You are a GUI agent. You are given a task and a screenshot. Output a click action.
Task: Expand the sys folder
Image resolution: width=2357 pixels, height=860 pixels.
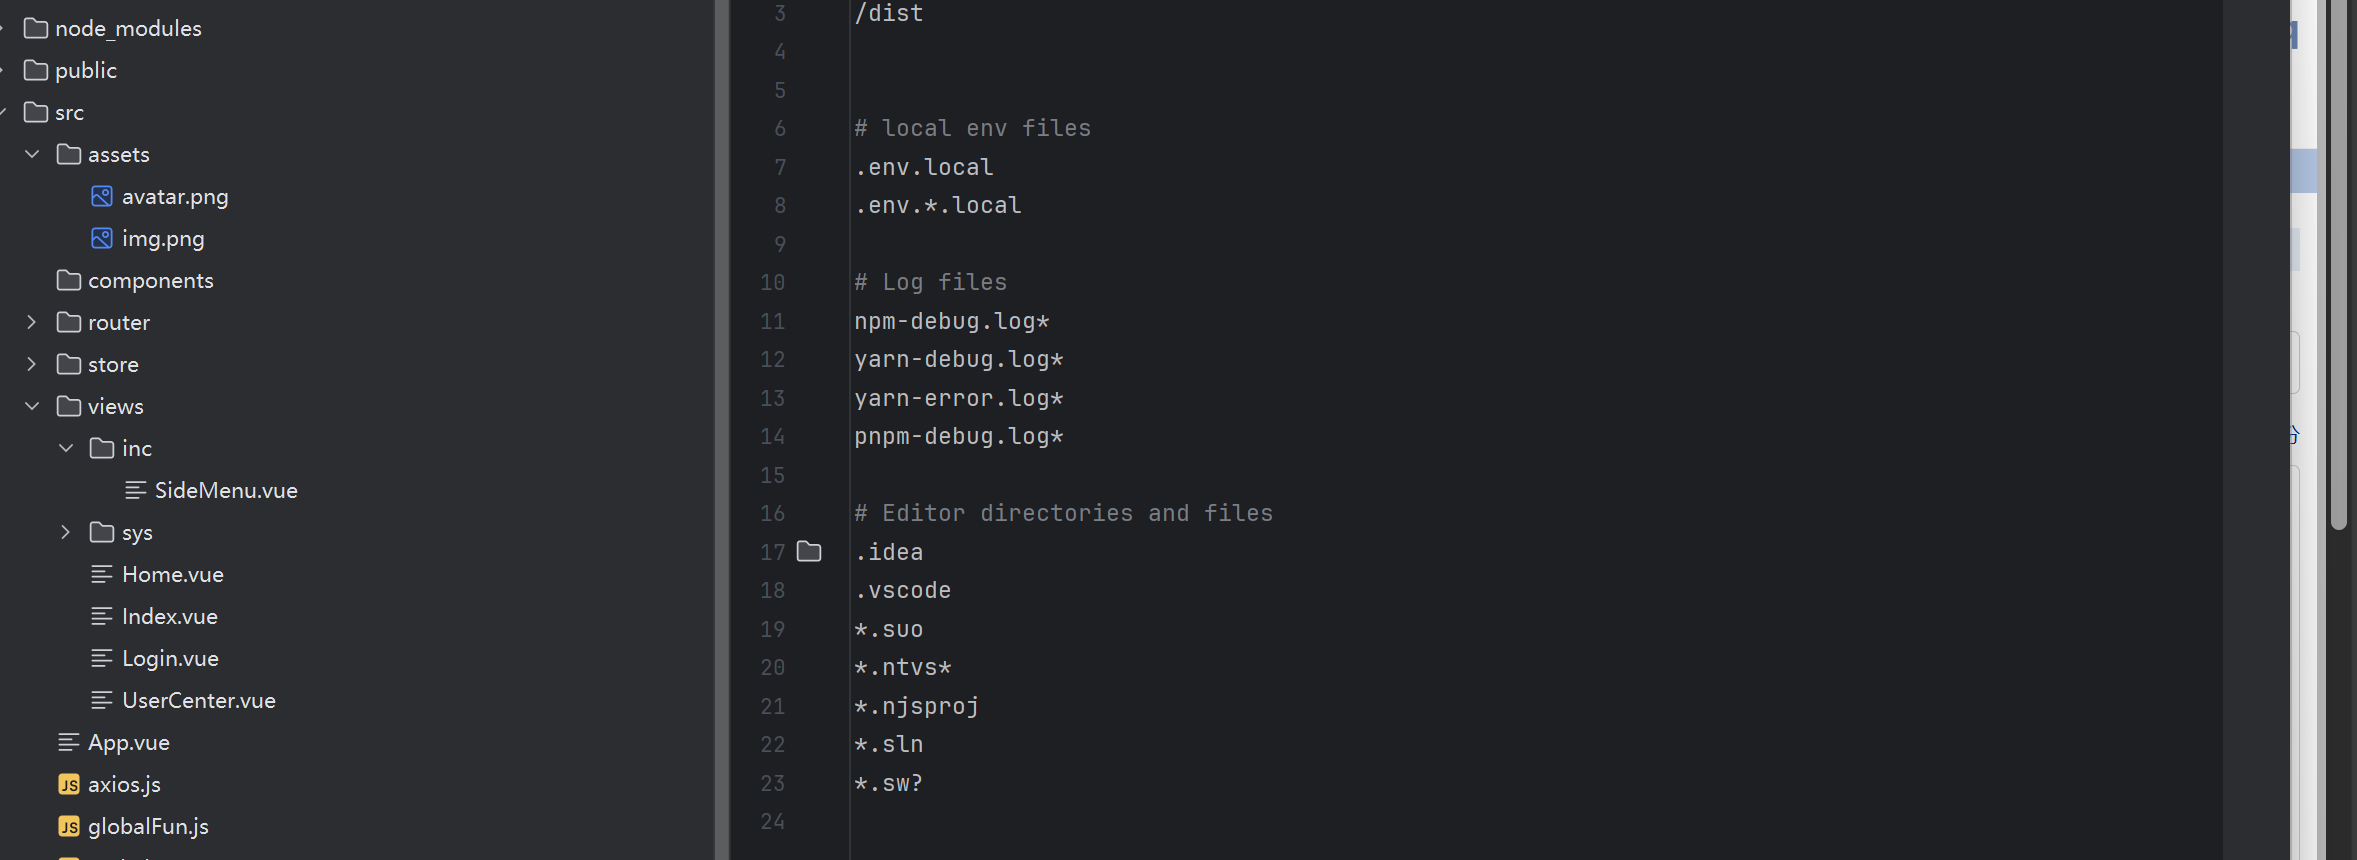[66, 532]
